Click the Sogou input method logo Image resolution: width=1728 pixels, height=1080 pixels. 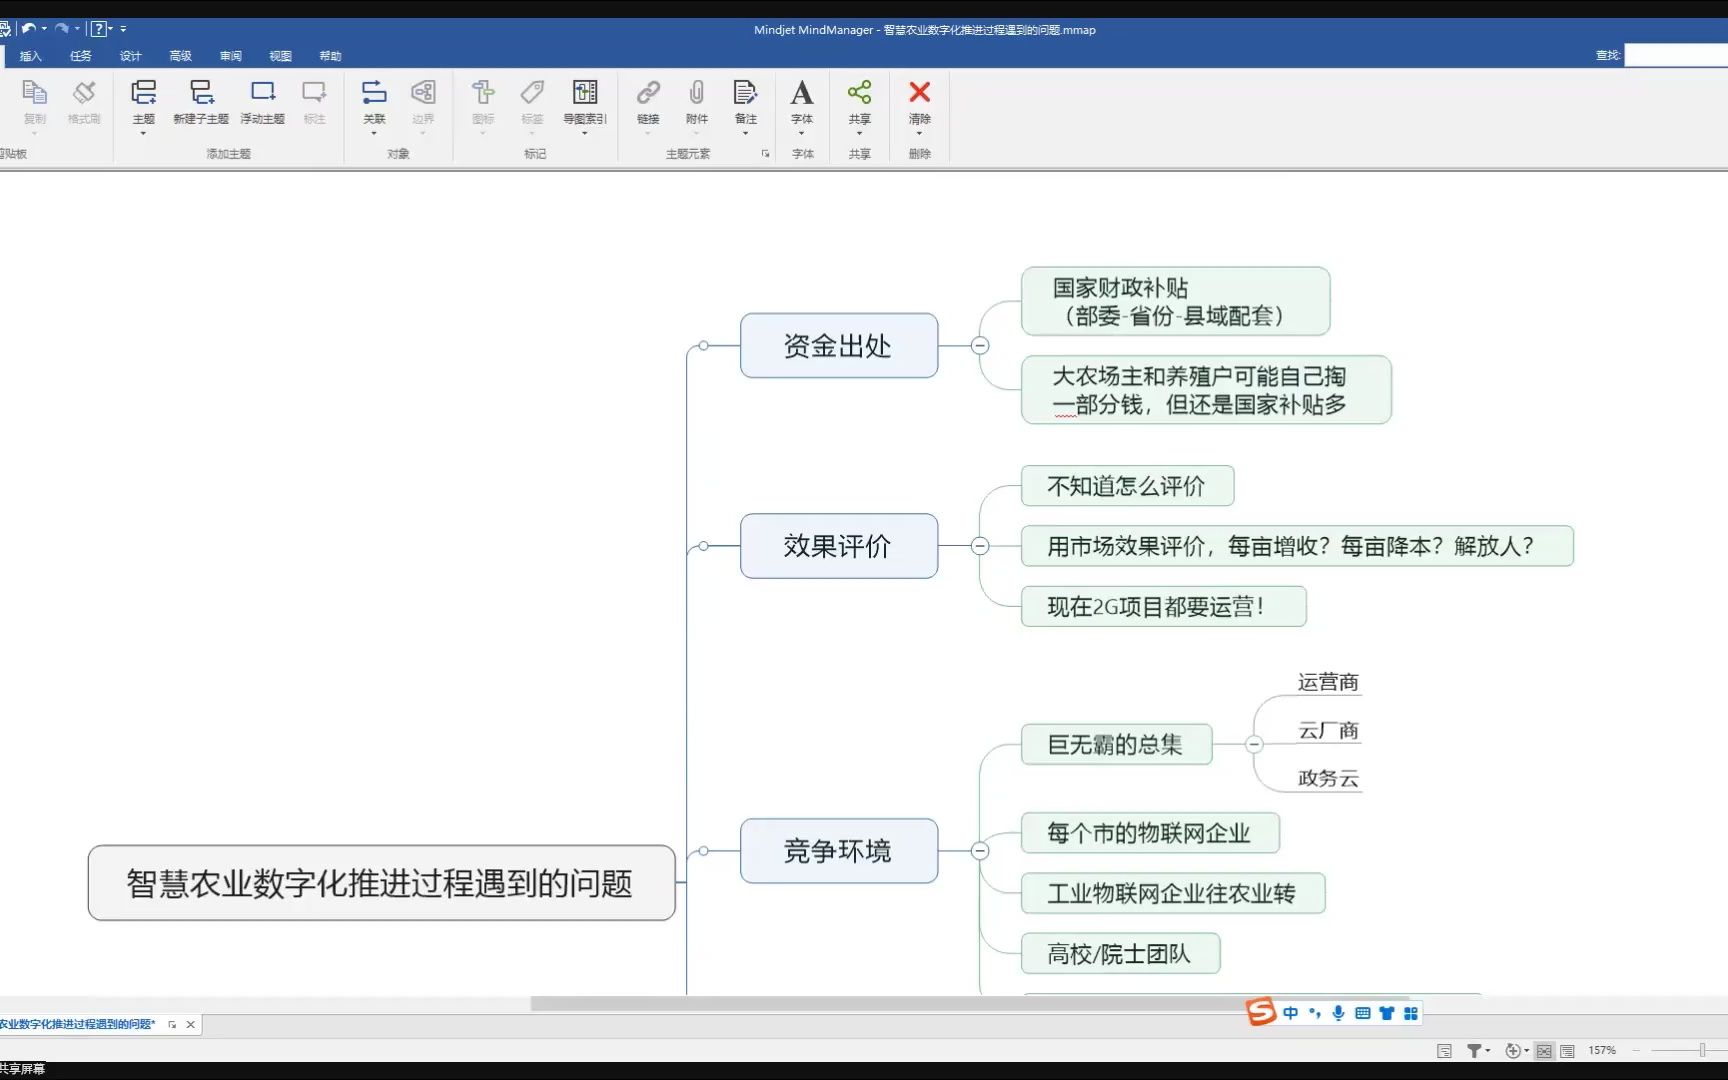click(1261, 1012)
